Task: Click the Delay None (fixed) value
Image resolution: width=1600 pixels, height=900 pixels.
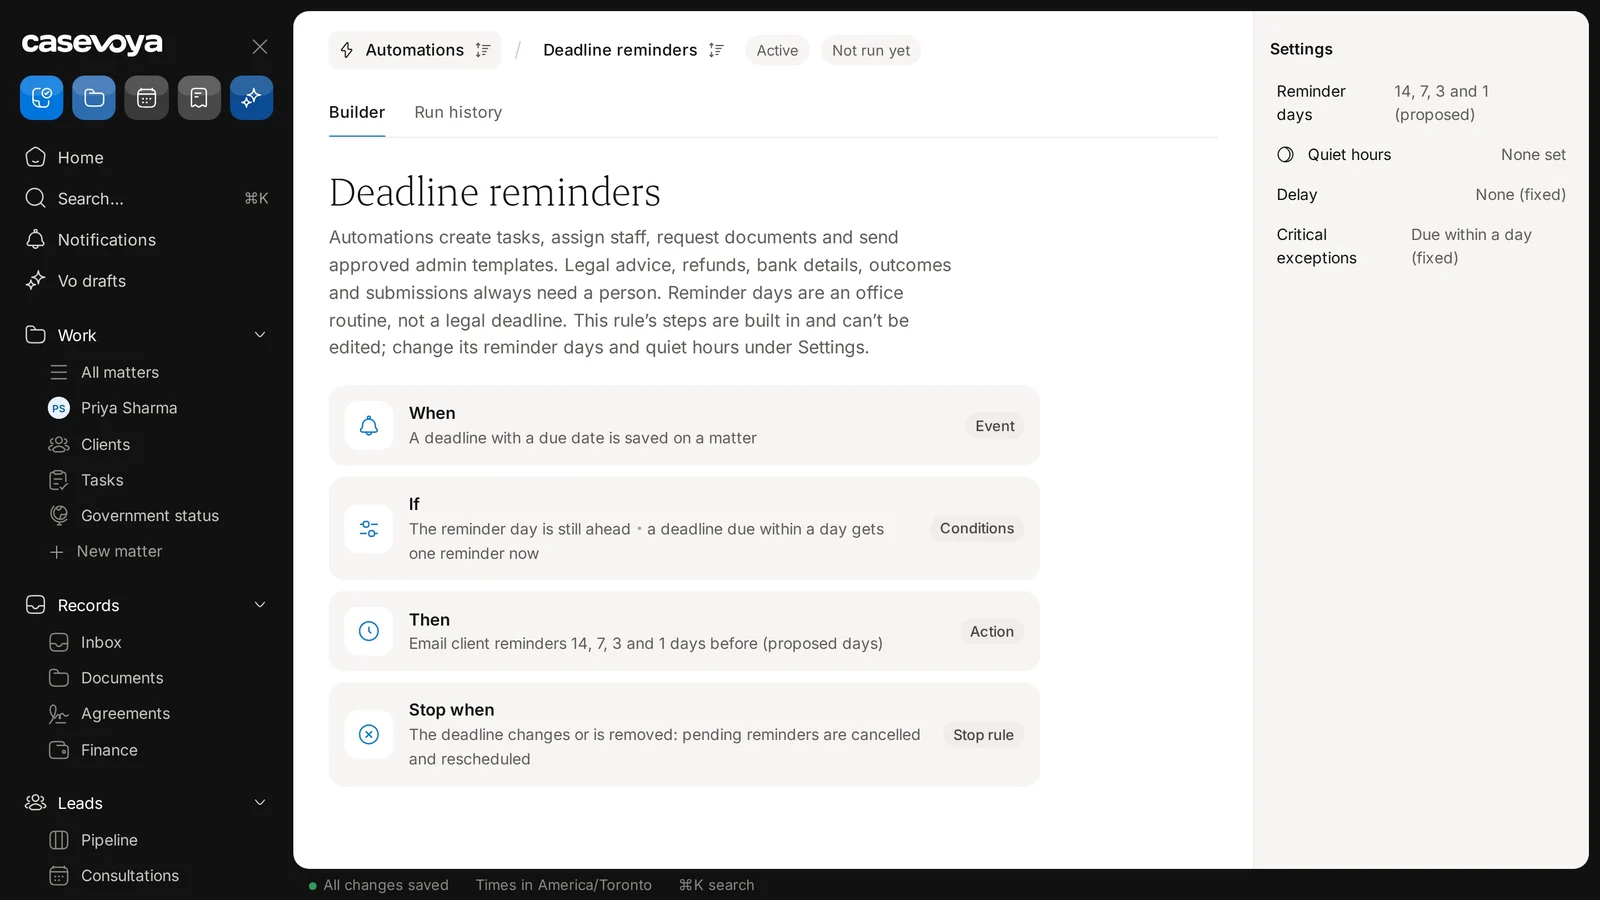Action: coord(1521,194)
